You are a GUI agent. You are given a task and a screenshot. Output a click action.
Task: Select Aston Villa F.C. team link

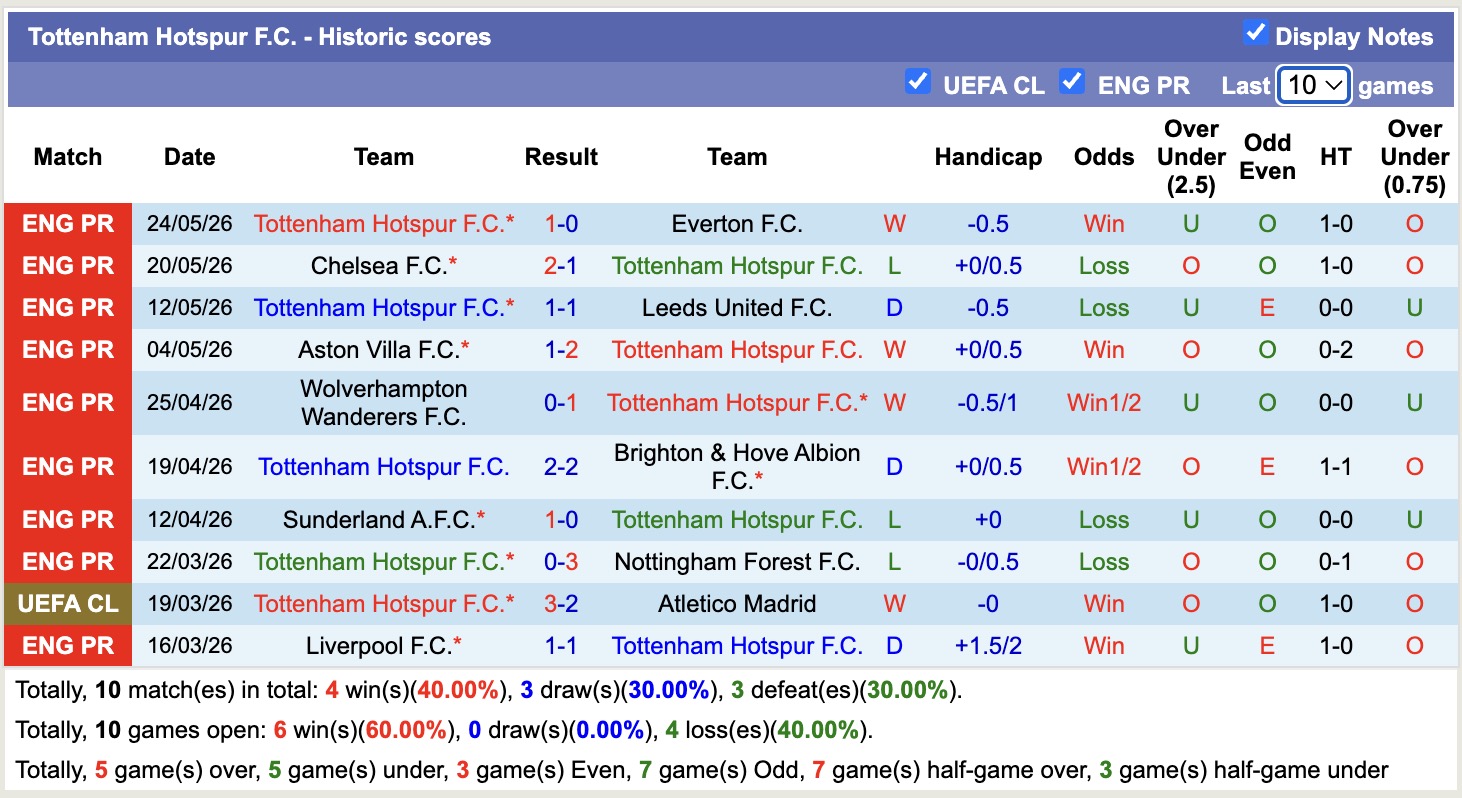(x=379, y=350)
